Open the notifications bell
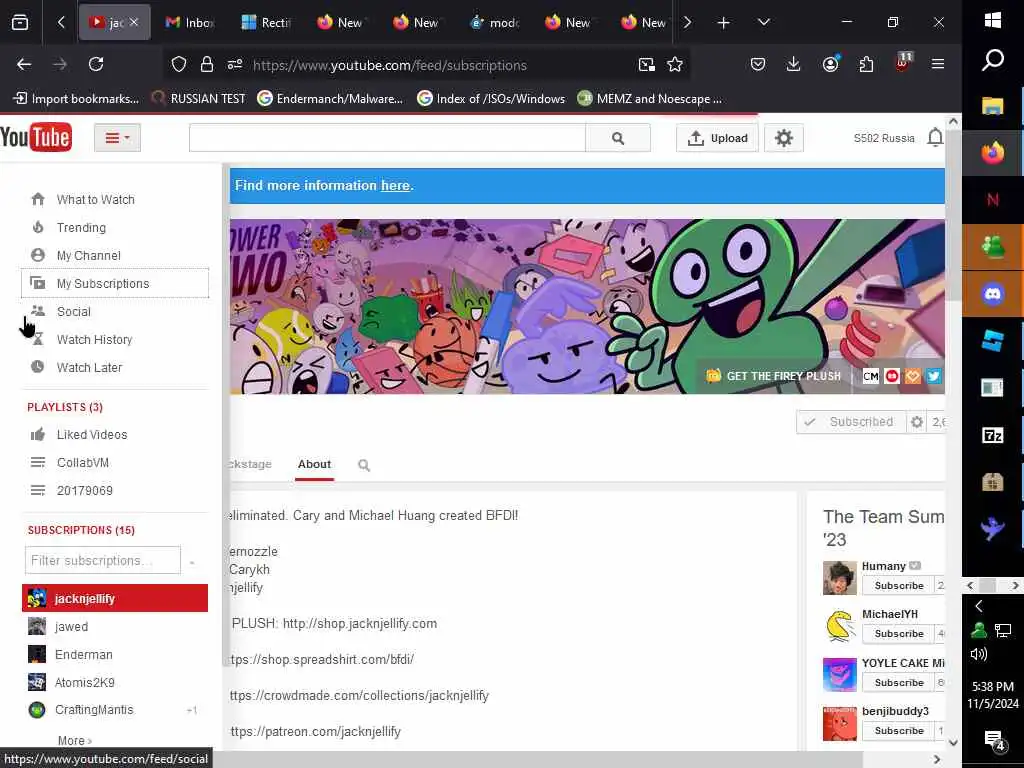The height and width of the screenshot is (768, 1024). (x=935, y=138)
